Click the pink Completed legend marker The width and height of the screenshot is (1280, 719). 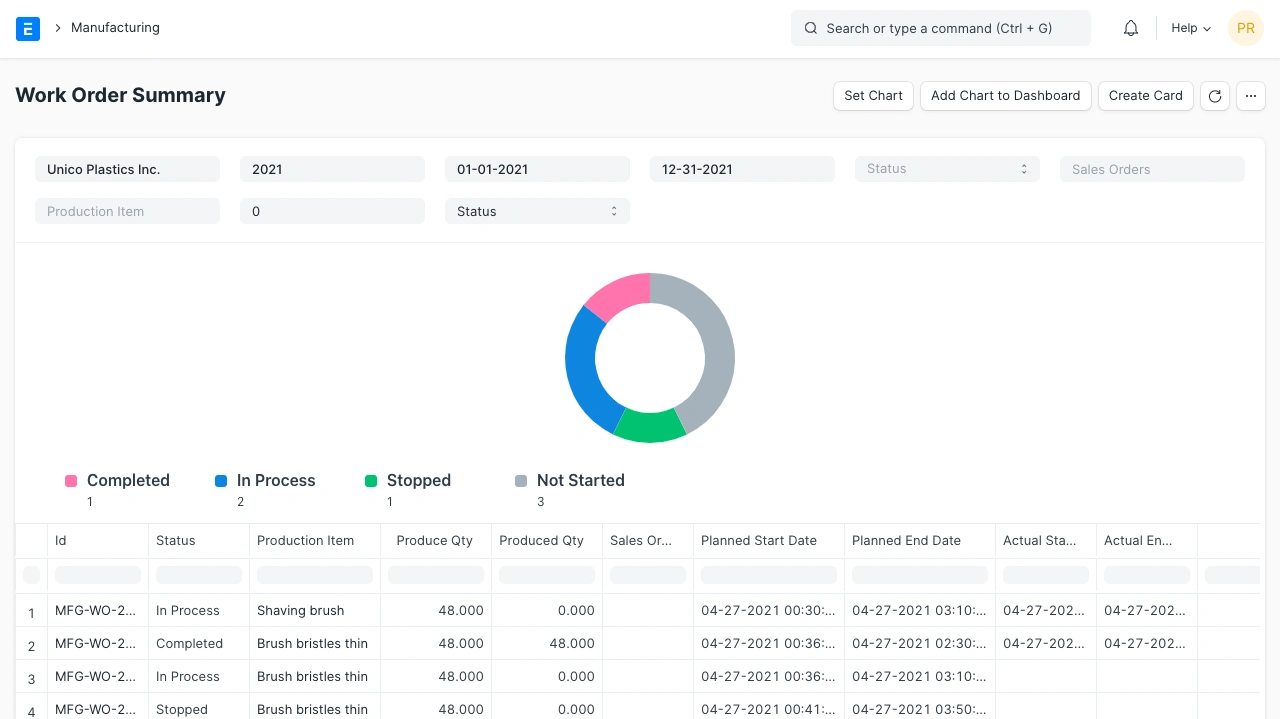(x=71, y=481)
